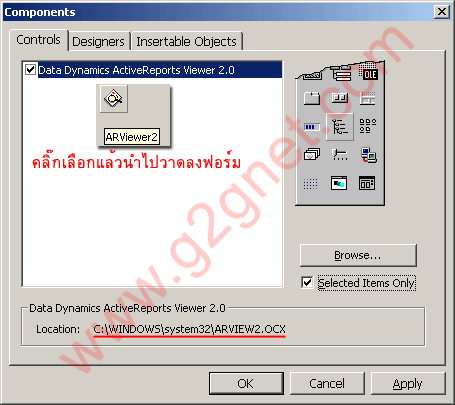Open the Insertable Objects tab
The height and width of the screenshot is (405, 455).
click(186, 42)
